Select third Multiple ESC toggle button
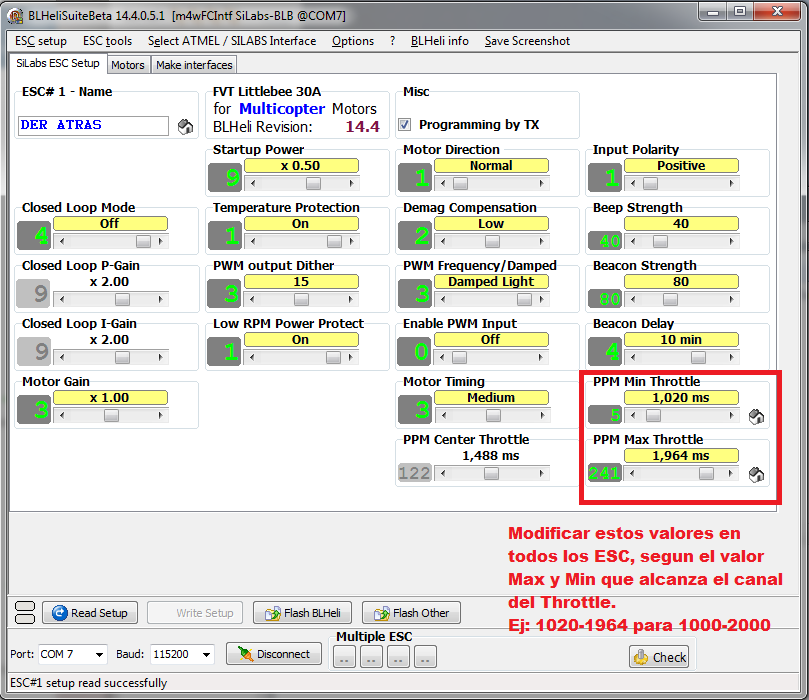 click(x=398, y=657)
